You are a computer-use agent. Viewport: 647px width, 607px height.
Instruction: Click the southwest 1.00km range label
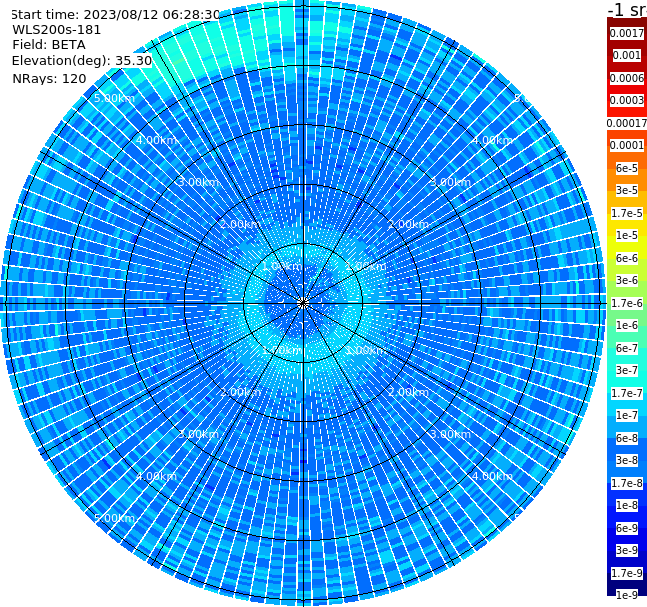283,351
